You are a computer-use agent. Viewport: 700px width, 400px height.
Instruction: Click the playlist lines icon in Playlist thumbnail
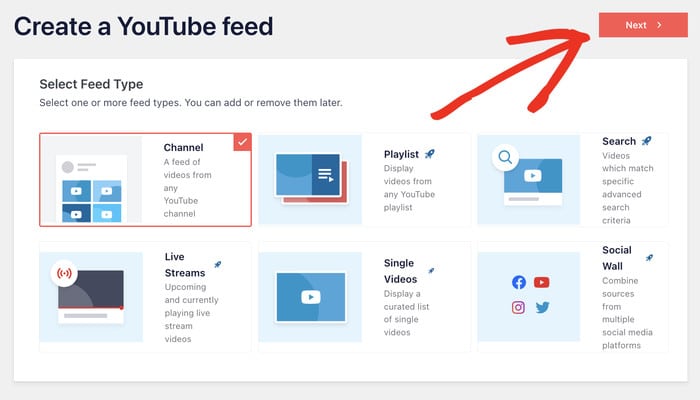(325, 175)
